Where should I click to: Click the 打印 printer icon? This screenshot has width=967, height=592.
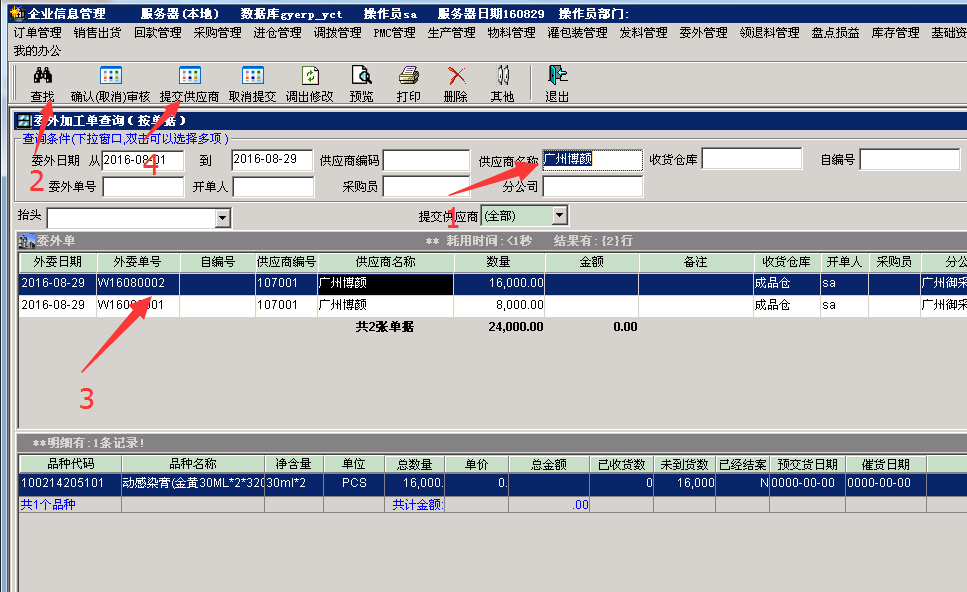pyautogui.click(x=408, y=76)
